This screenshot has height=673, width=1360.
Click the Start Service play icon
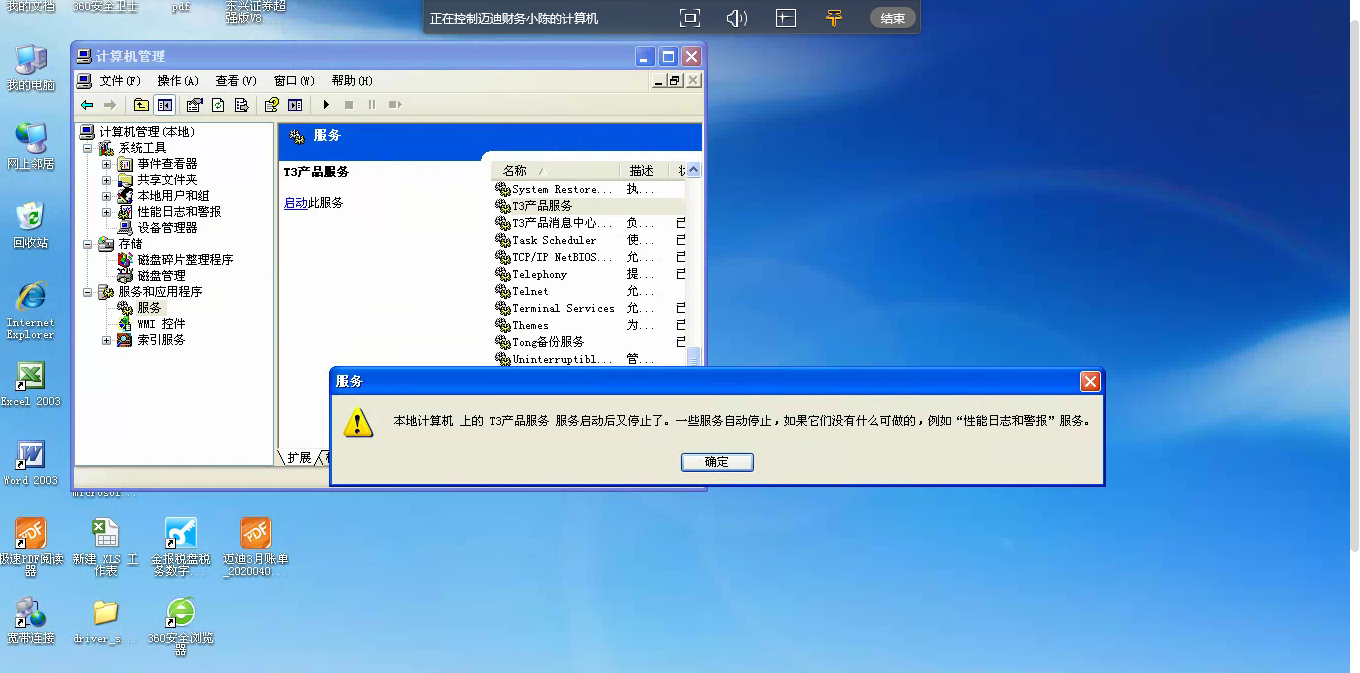coord(326,105)
